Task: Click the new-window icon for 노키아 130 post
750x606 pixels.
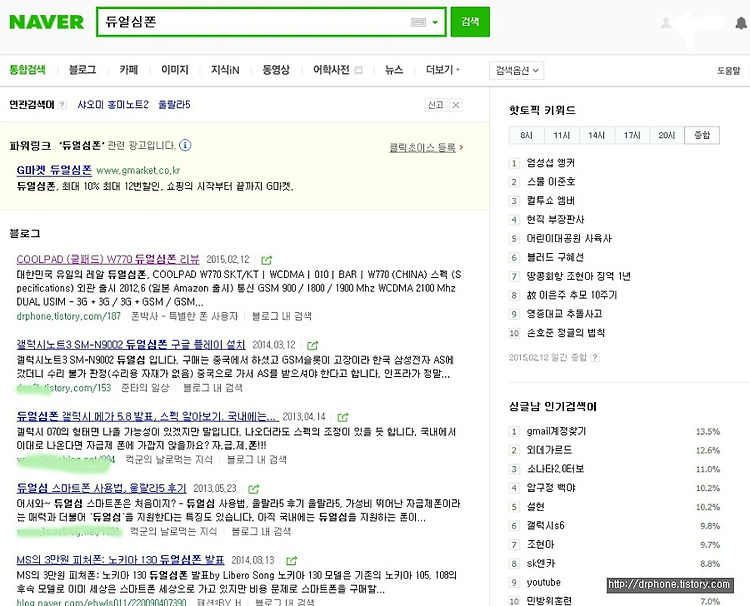Action: click(x=291, y=560)
